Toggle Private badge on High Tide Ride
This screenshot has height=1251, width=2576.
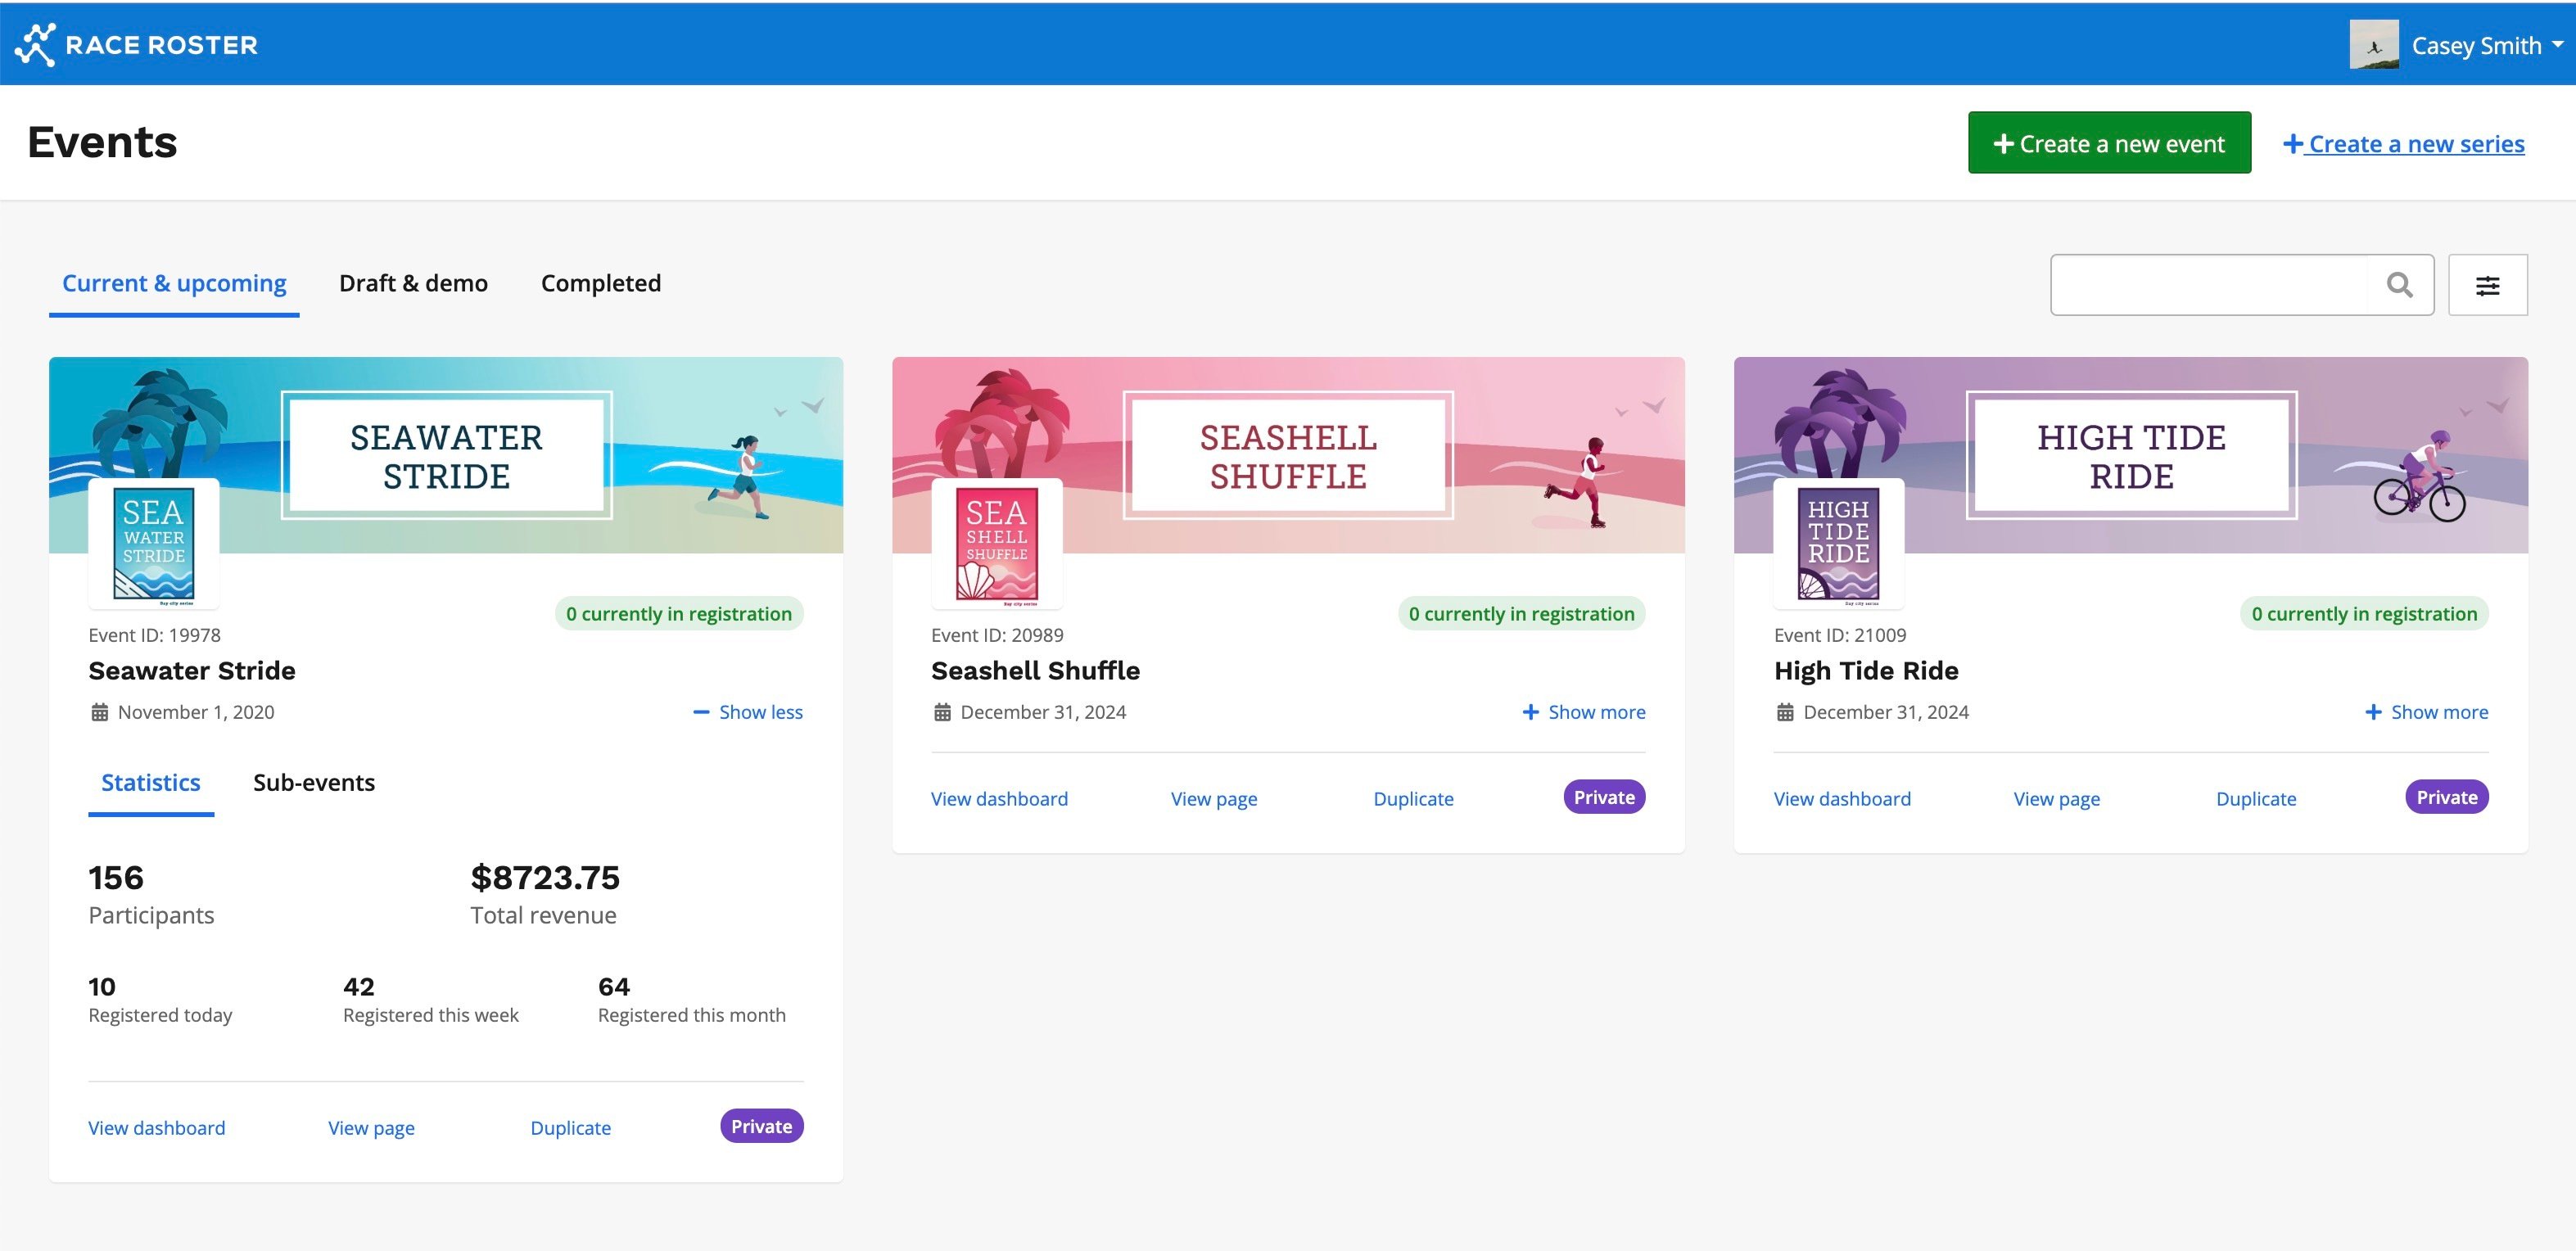[2446, 797]
